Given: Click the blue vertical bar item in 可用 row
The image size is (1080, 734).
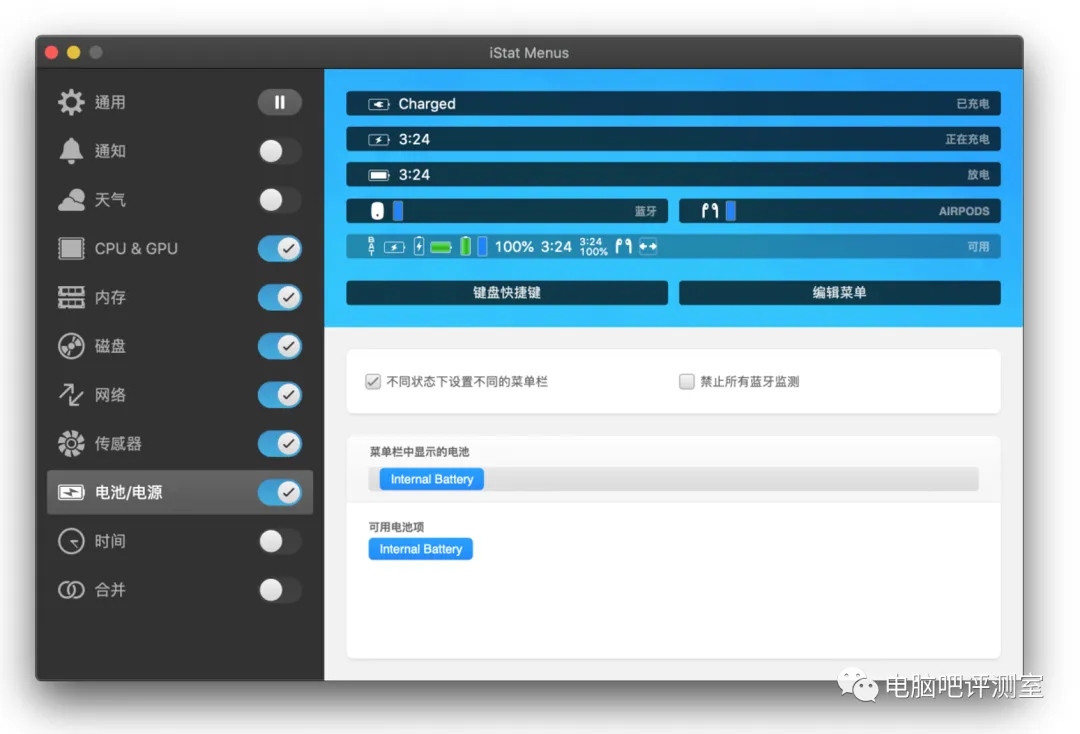Looking at the screenshot, I should coord(482,247).
